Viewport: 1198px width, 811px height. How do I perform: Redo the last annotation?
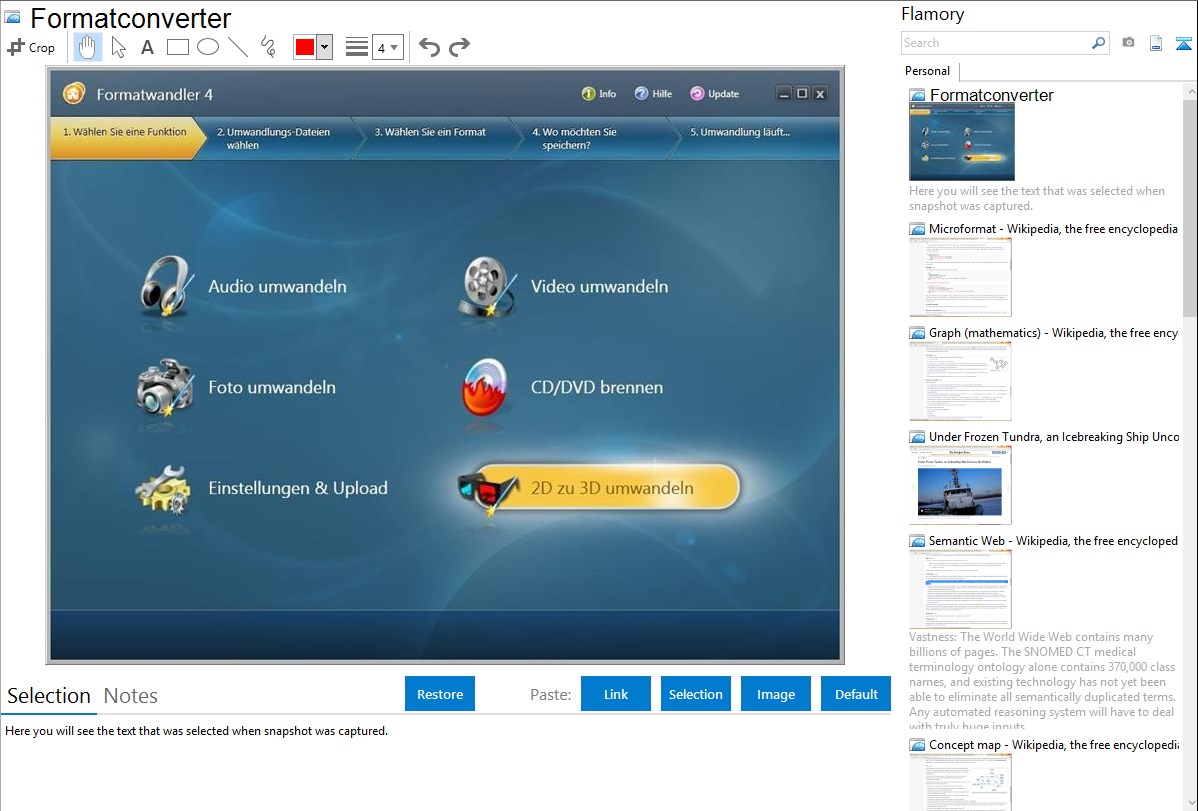tap(459, 47)
